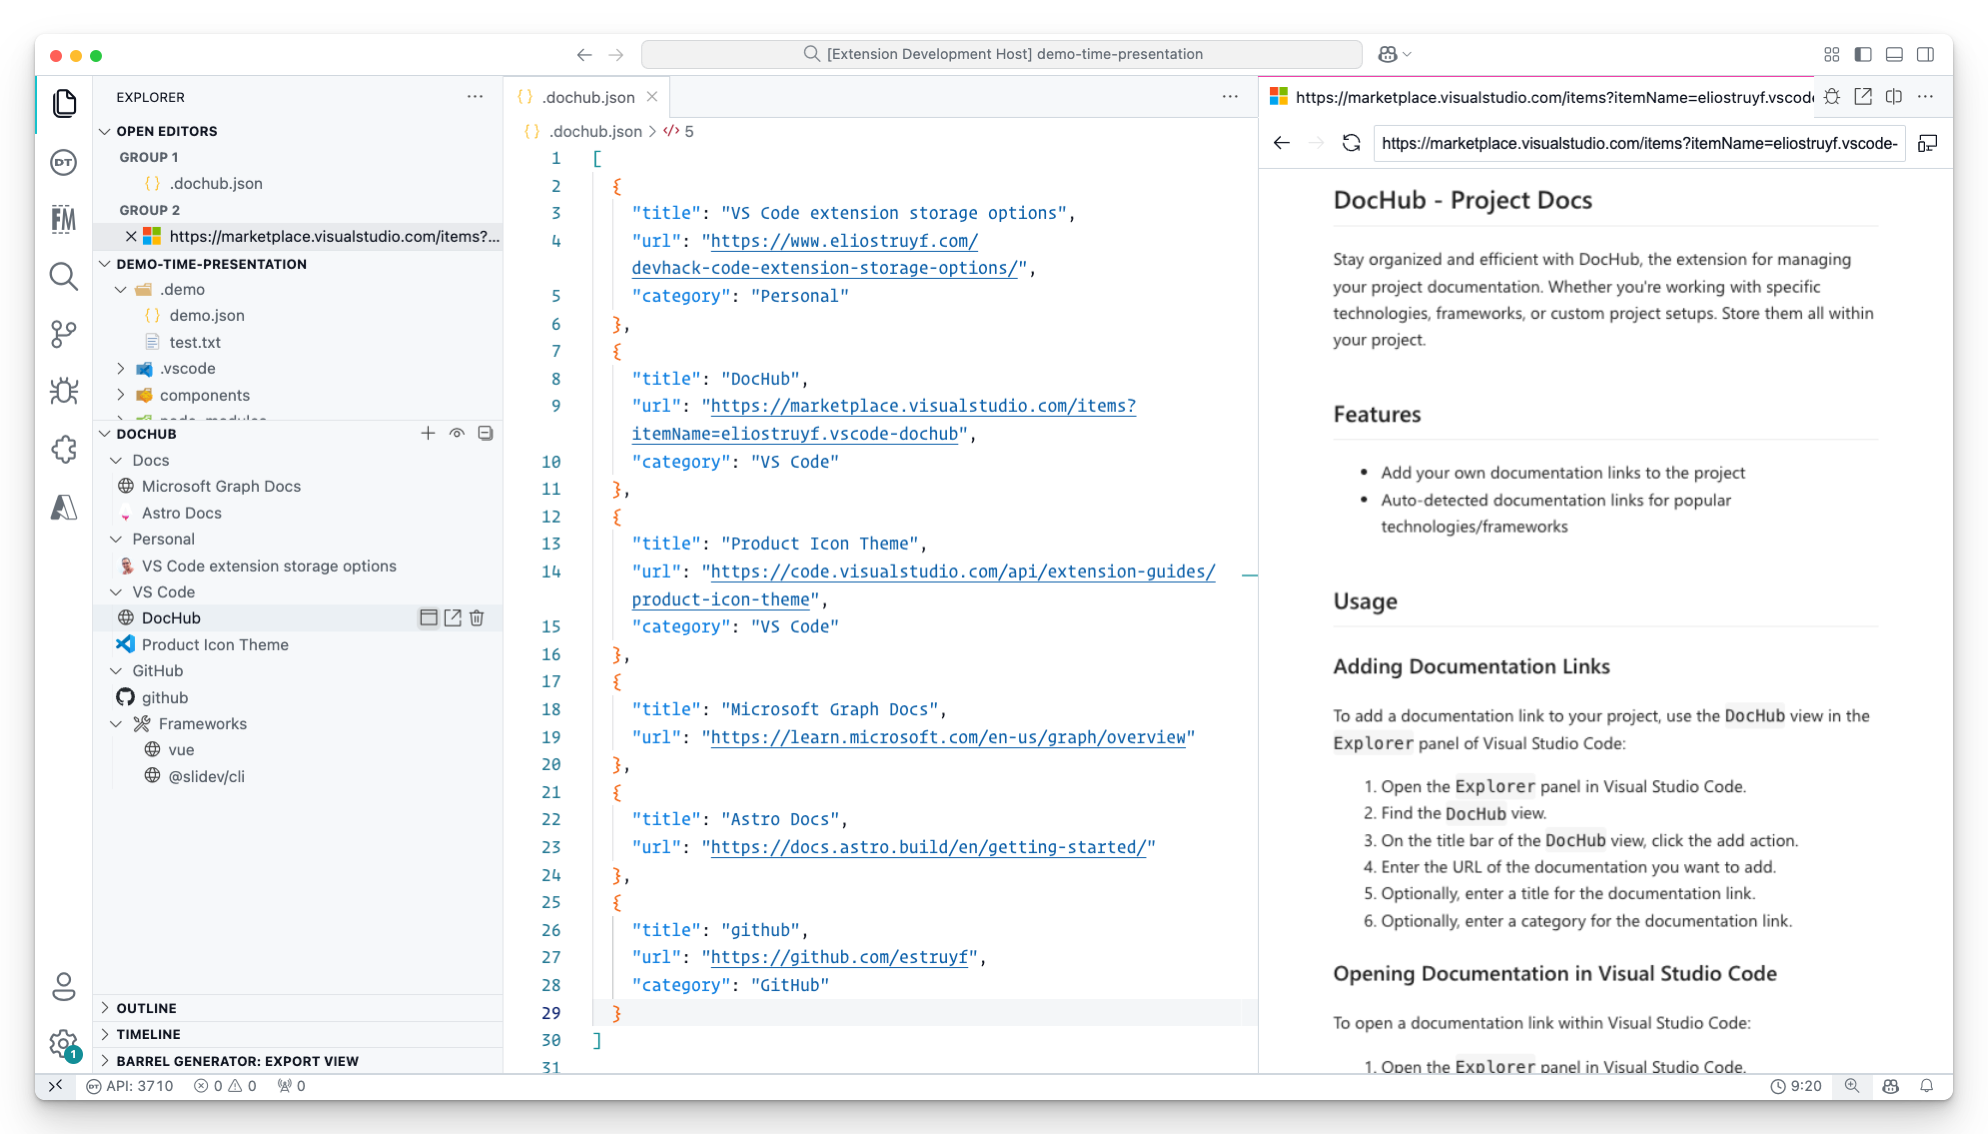This screenshot has height=1134, width=1988.
Task: Expand the OUTLINE section
Action: 146,1008
